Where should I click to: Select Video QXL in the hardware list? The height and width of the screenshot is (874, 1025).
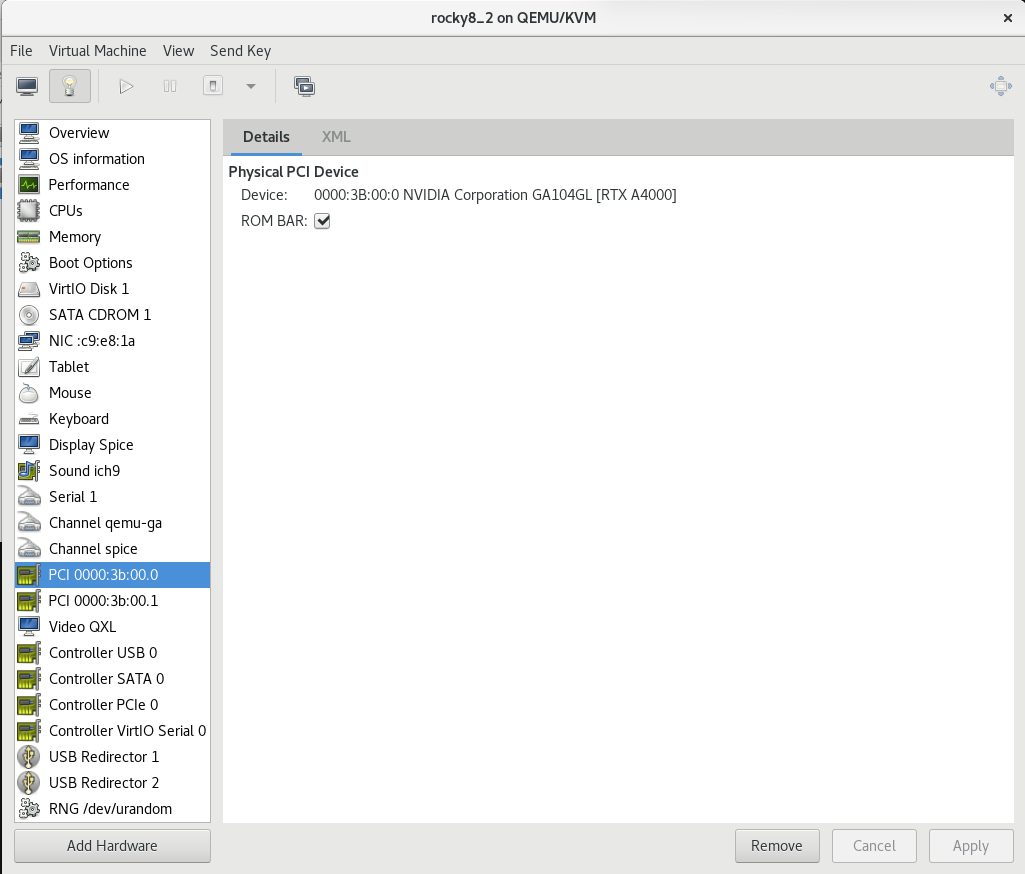tap(82, 627)
